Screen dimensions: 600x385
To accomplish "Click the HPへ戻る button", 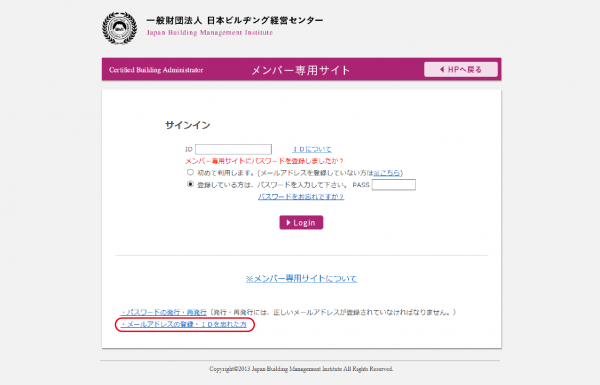I will tap(461, 70).
